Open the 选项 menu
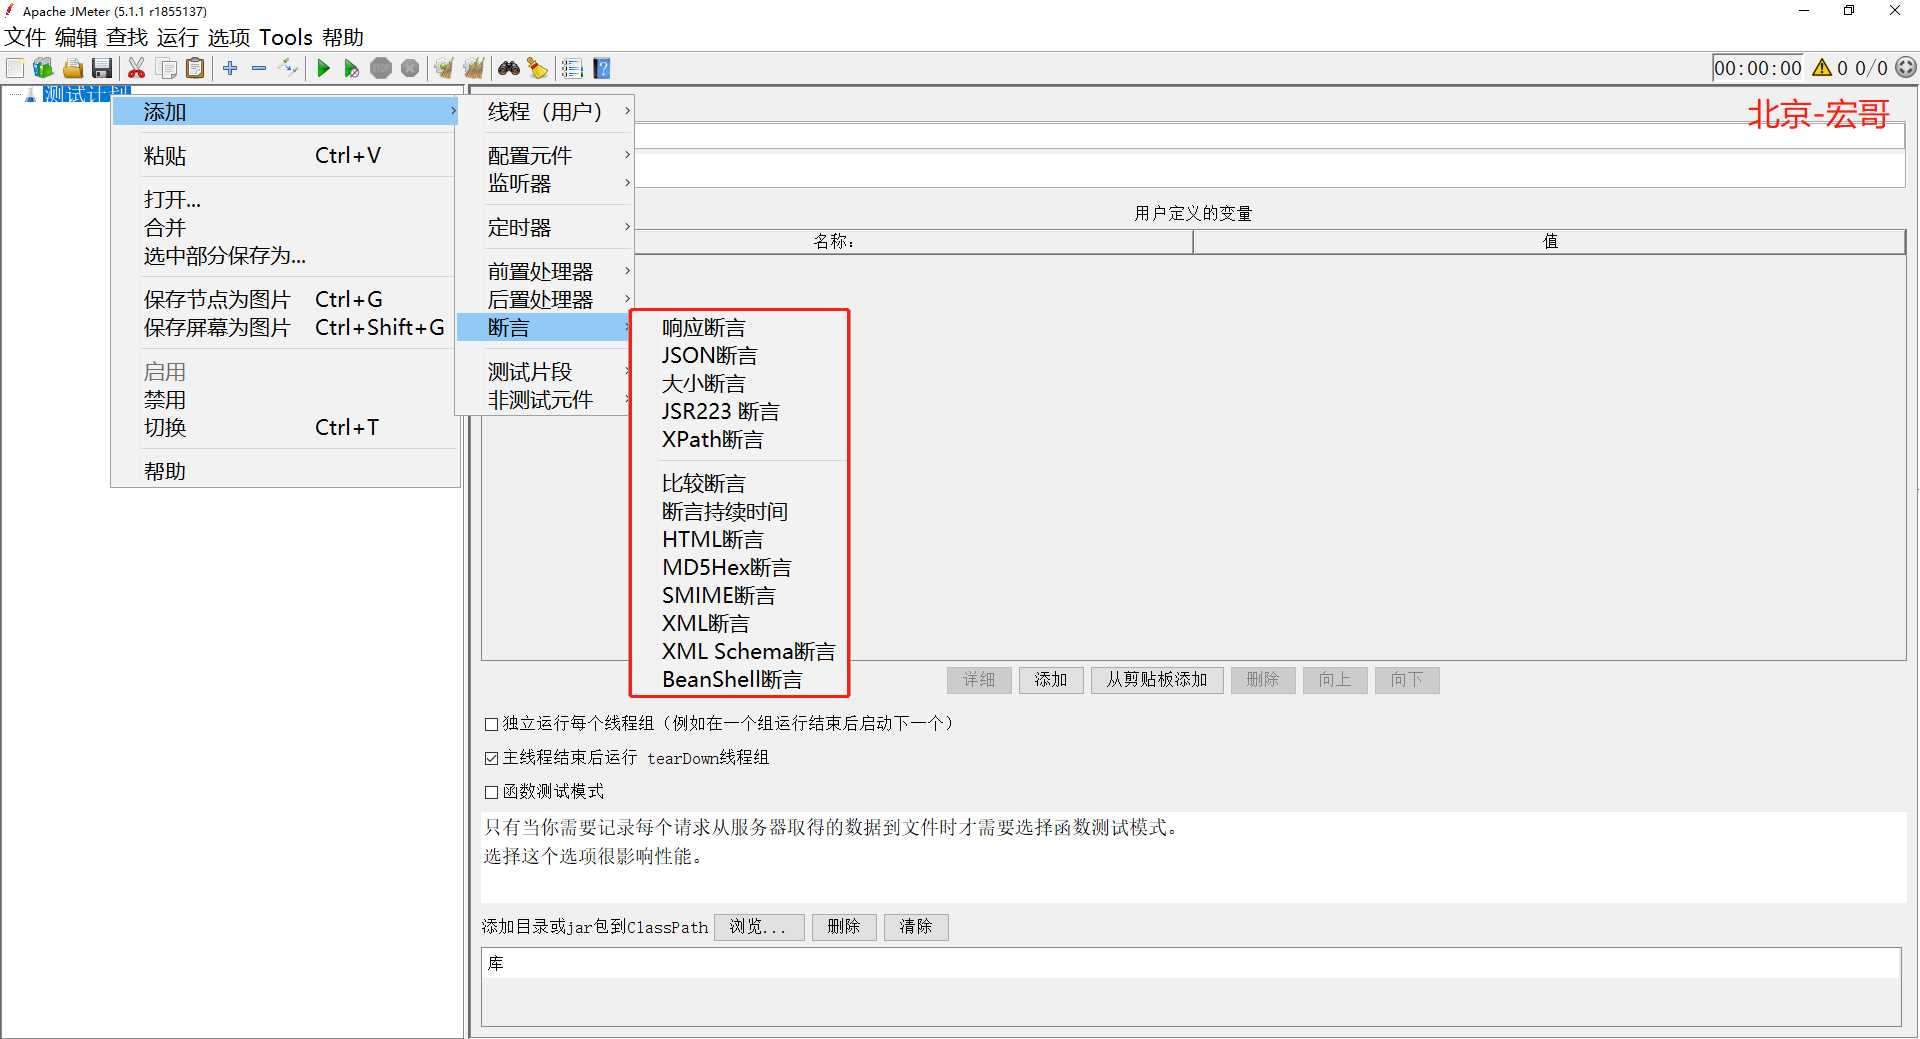 [229, 38]
